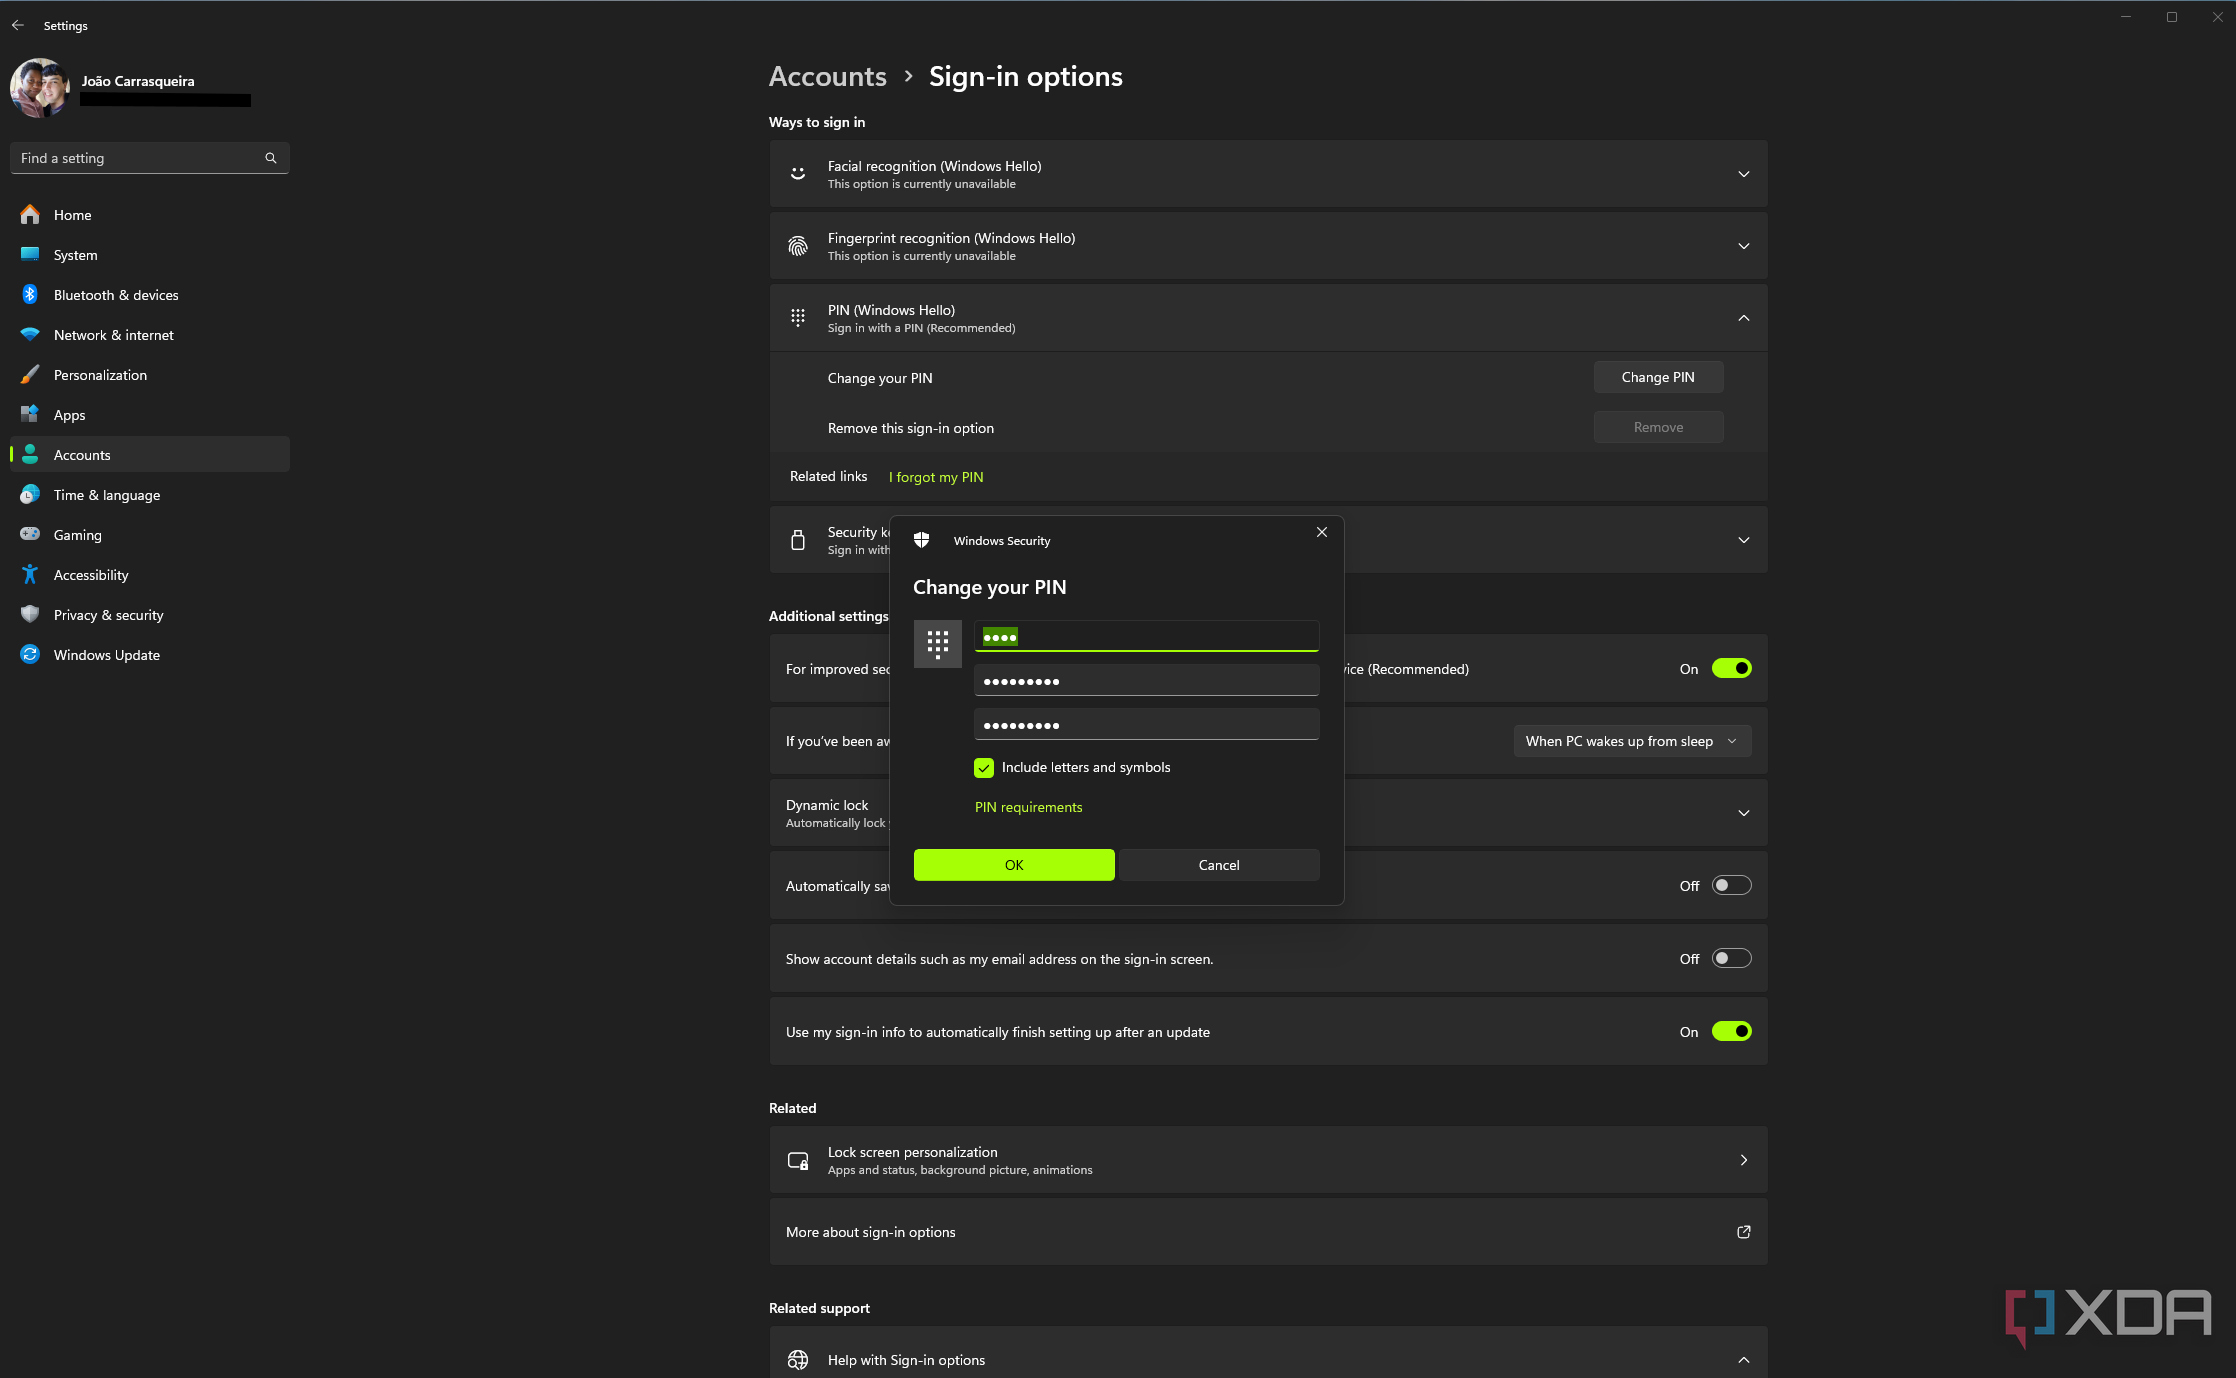Click the Facial recognition smiley icon
Viewport: 2236px width, 1378px height.
pyautogui.click(x=798, y=174)
